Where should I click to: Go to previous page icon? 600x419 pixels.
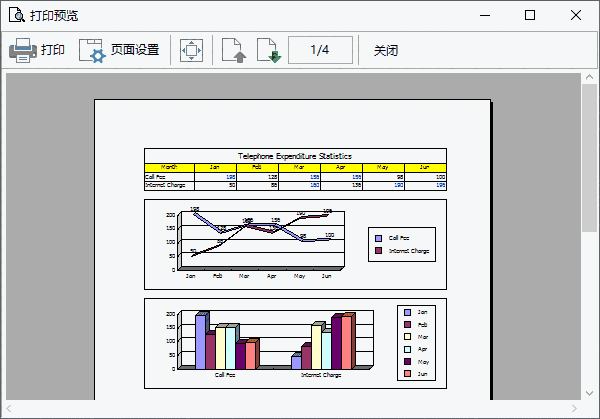[x=233, y=50]
